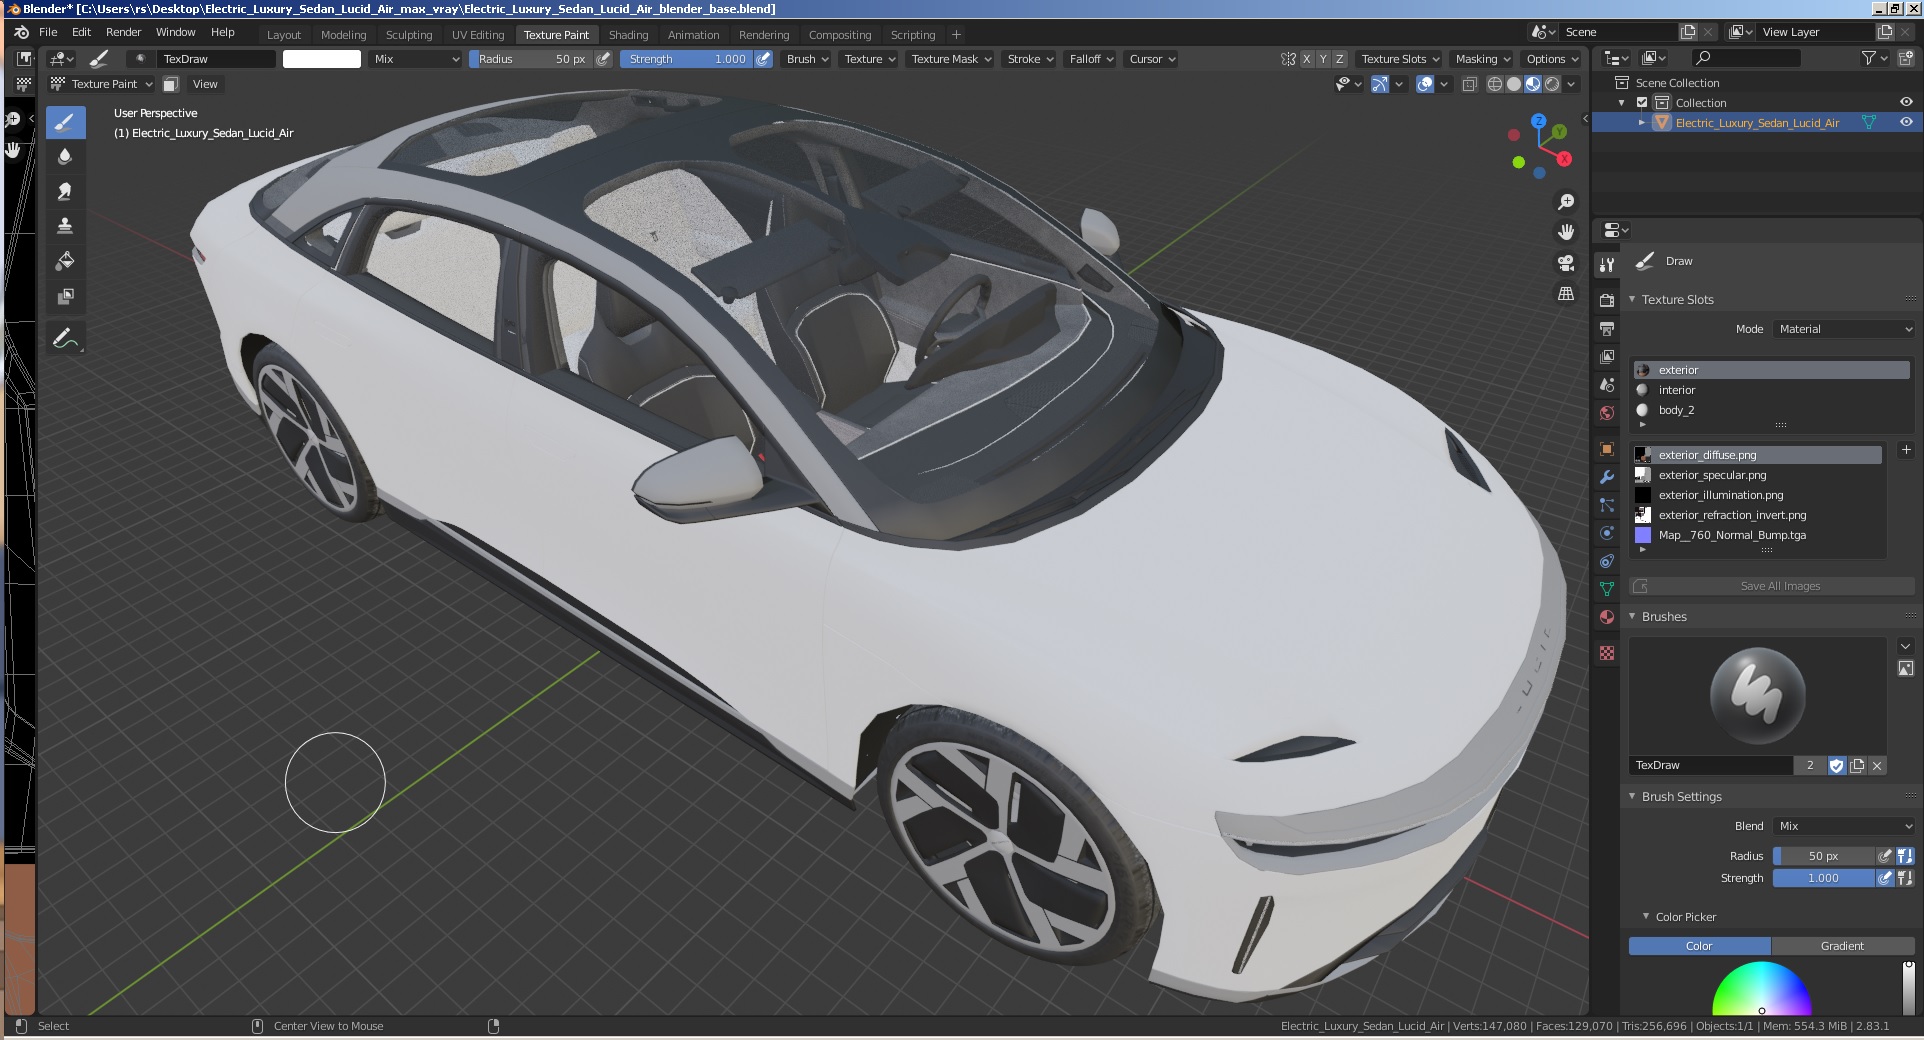Open the Render menu

[123, 32]
